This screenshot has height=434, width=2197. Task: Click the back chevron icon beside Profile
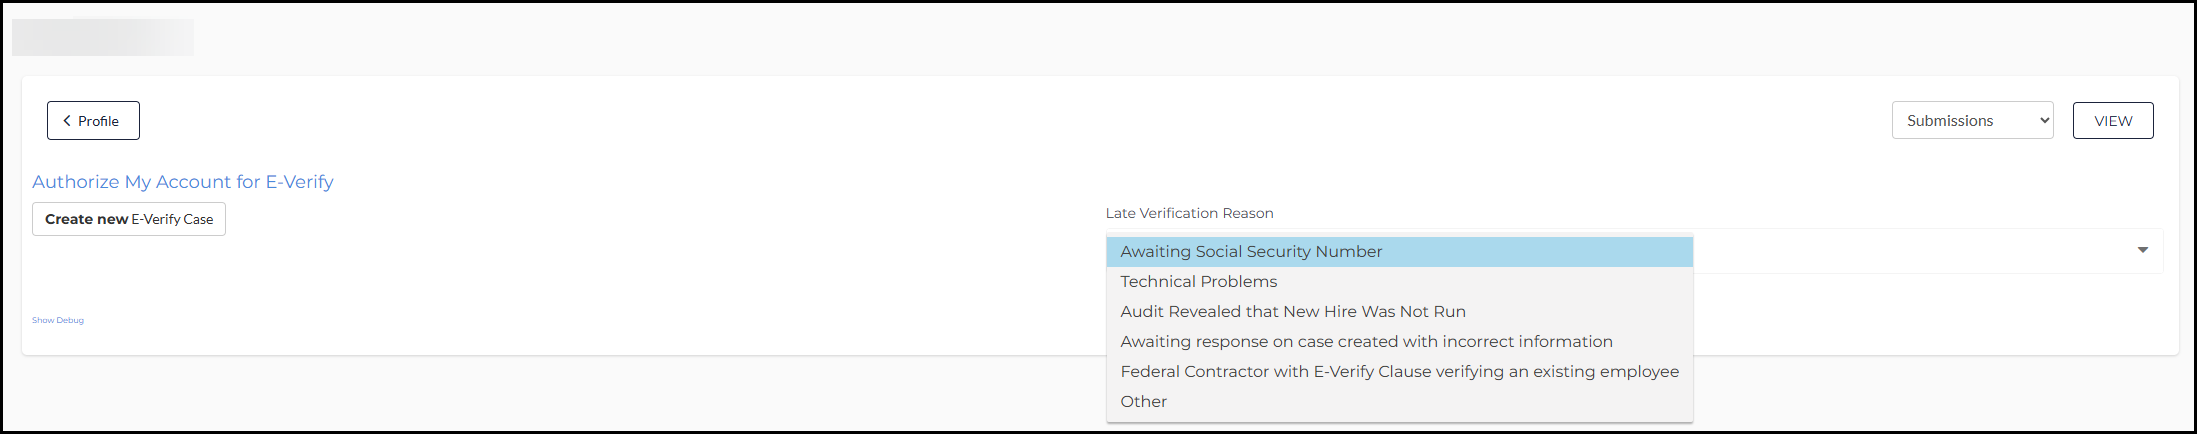(x=67, y=121)
